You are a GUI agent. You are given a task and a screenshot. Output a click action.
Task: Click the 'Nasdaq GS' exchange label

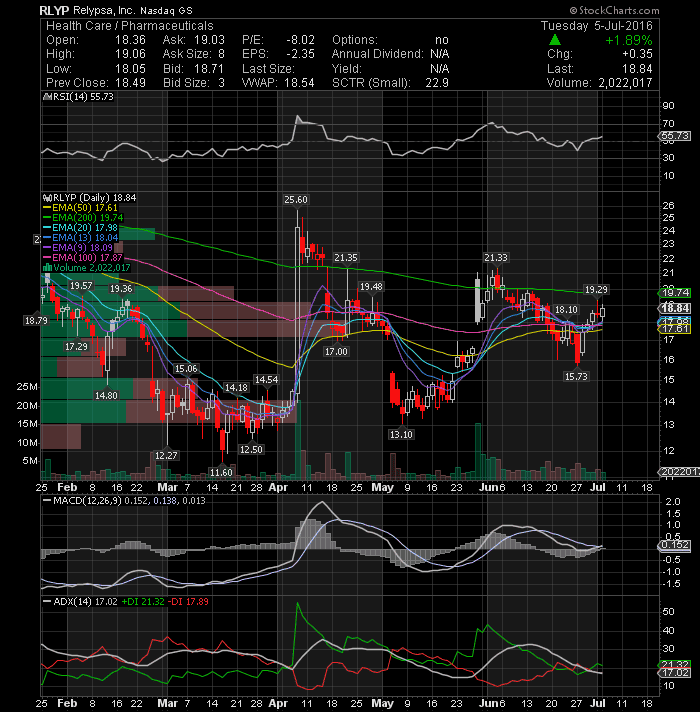point(166,10)
